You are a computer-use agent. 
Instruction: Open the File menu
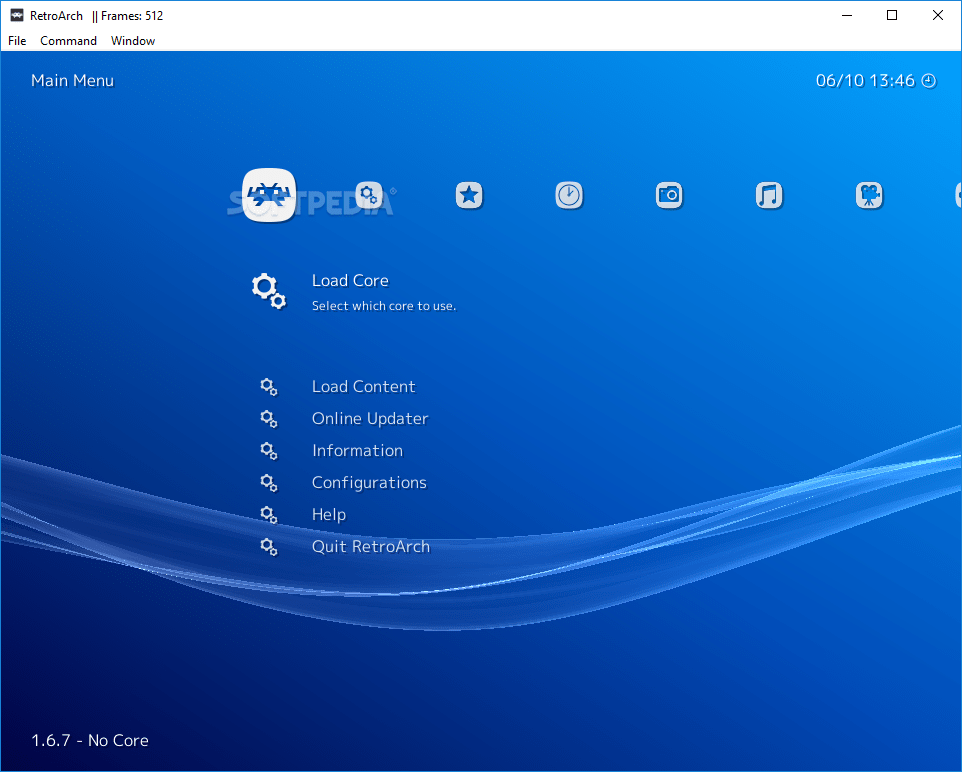17,41
